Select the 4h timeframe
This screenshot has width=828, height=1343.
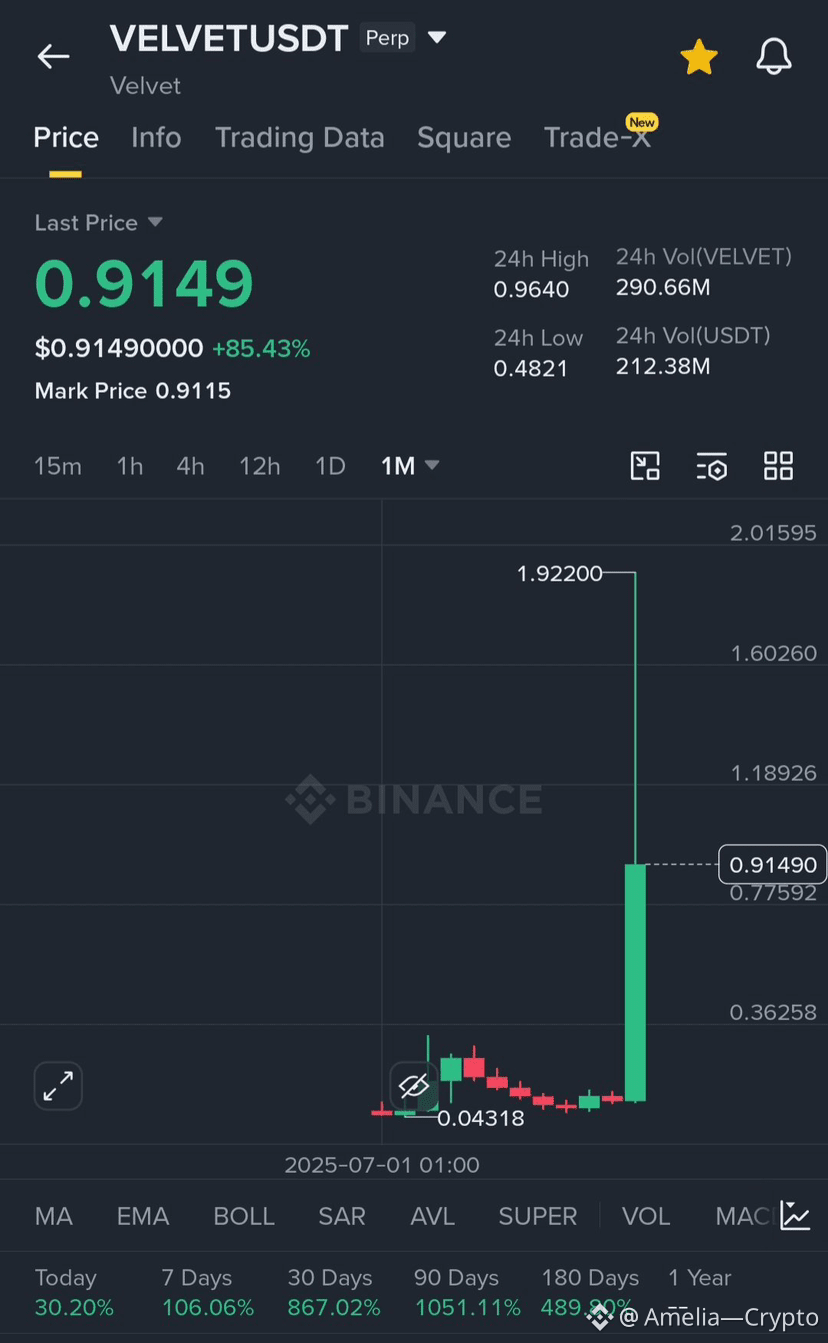coord(190,466)
